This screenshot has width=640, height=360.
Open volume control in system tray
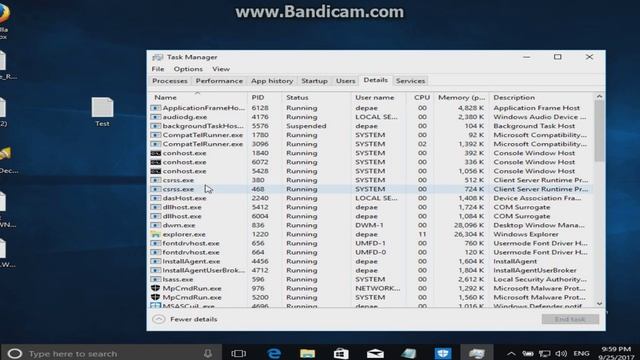562,353
